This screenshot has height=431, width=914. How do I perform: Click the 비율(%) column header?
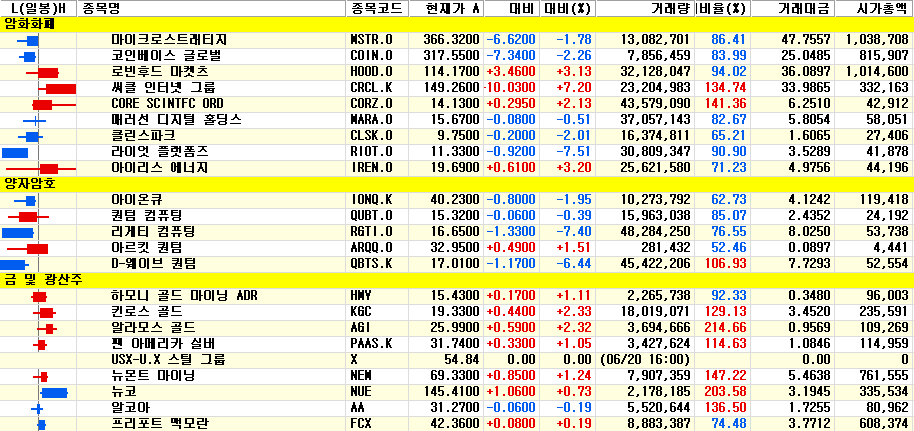723,9
